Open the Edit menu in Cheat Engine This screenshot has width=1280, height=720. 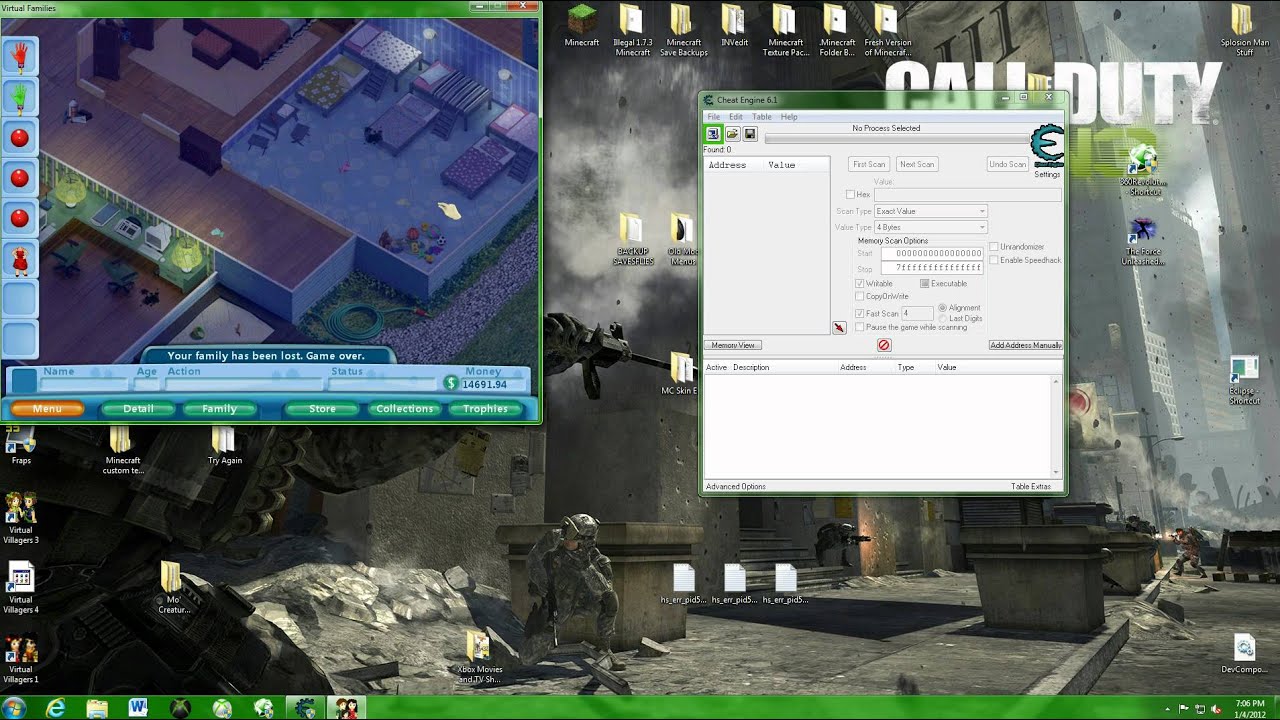click(736, 117)
